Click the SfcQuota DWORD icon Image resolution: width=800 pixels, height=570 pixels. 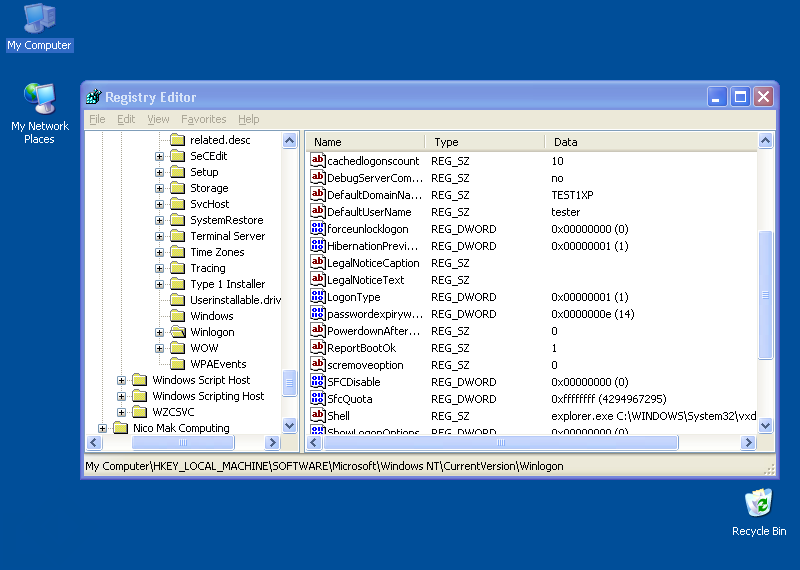[x=317, y=399]
